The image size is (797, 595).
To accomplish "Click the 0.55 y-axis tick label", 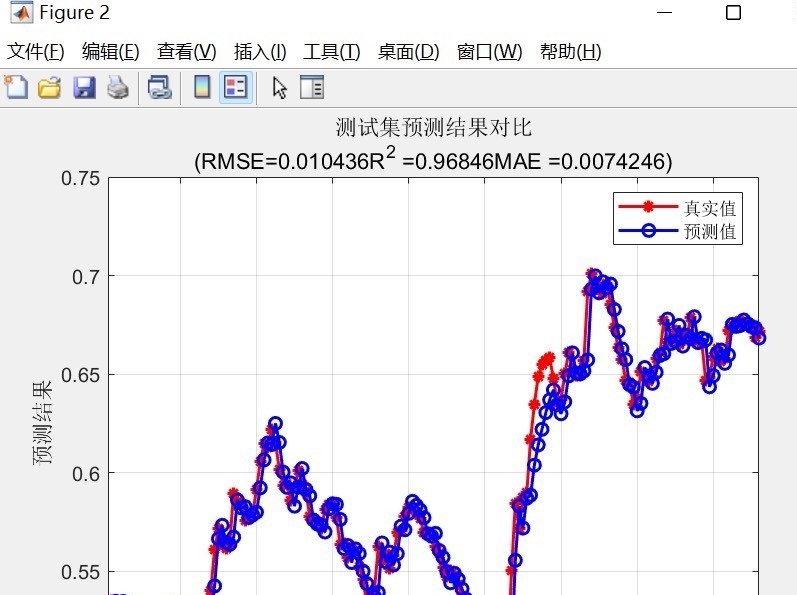I will [x=80, y=572].
